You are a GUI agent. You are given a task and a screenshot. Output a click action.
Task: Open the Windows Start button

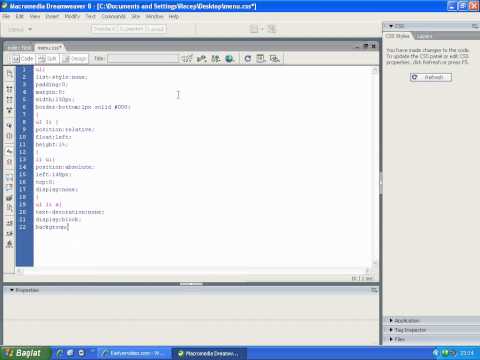pyautogui.click(x=25, y=353)
